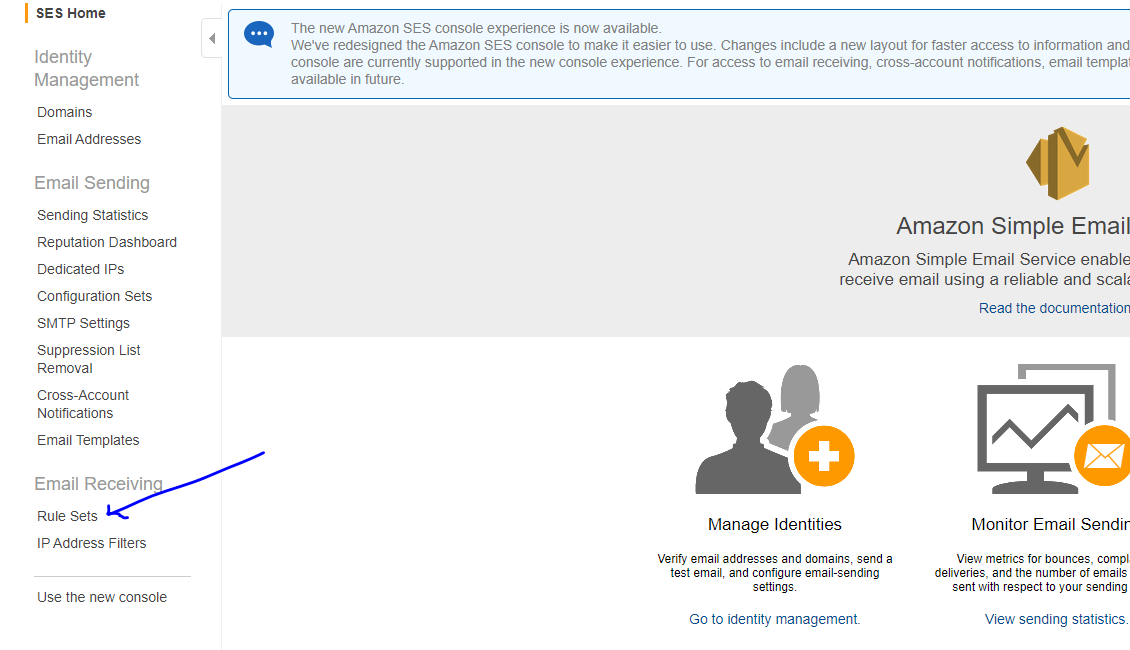
Task: Click the Monitor Email Sending screen icon
Action: 1053,429
